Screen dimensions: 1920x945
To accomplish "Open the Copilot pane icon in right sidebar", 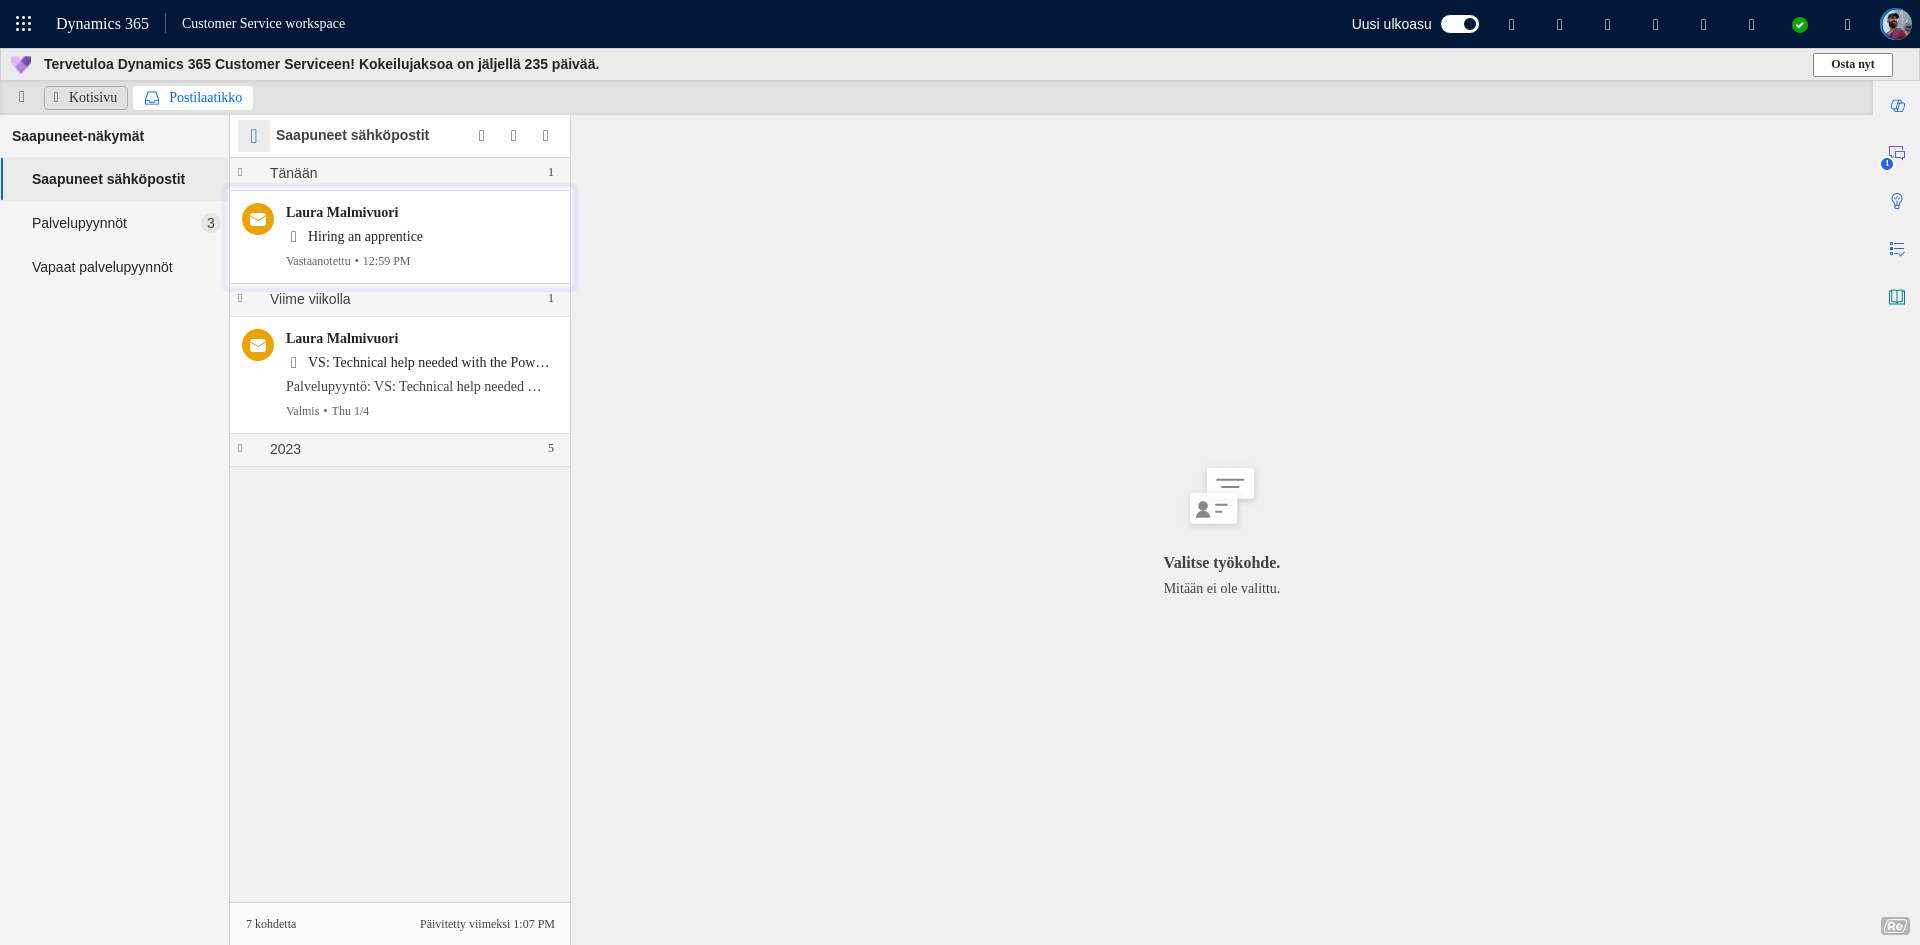I will pyautogui.click(x=1897, y=106).
